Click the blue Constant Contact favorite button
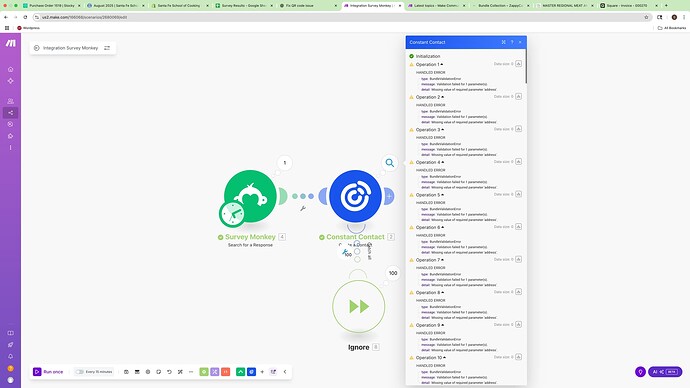690x388 pixels. pos(251,372)
